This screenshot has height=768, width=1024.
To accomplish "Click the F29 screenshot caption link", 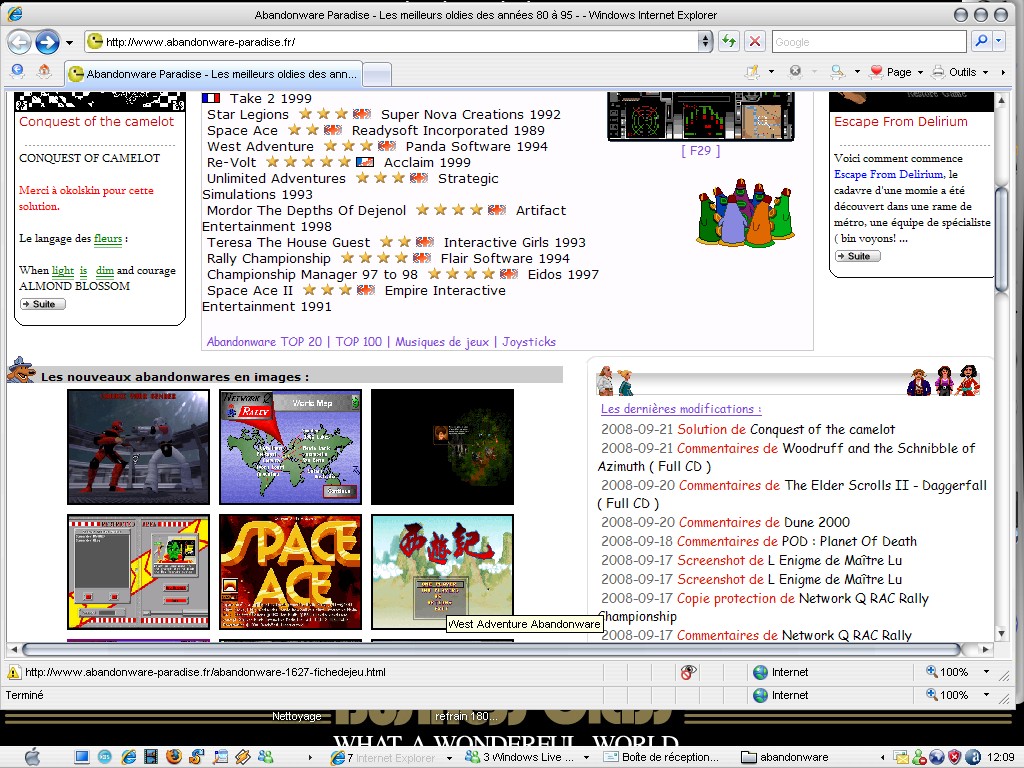I will click(x=700, y=151).
